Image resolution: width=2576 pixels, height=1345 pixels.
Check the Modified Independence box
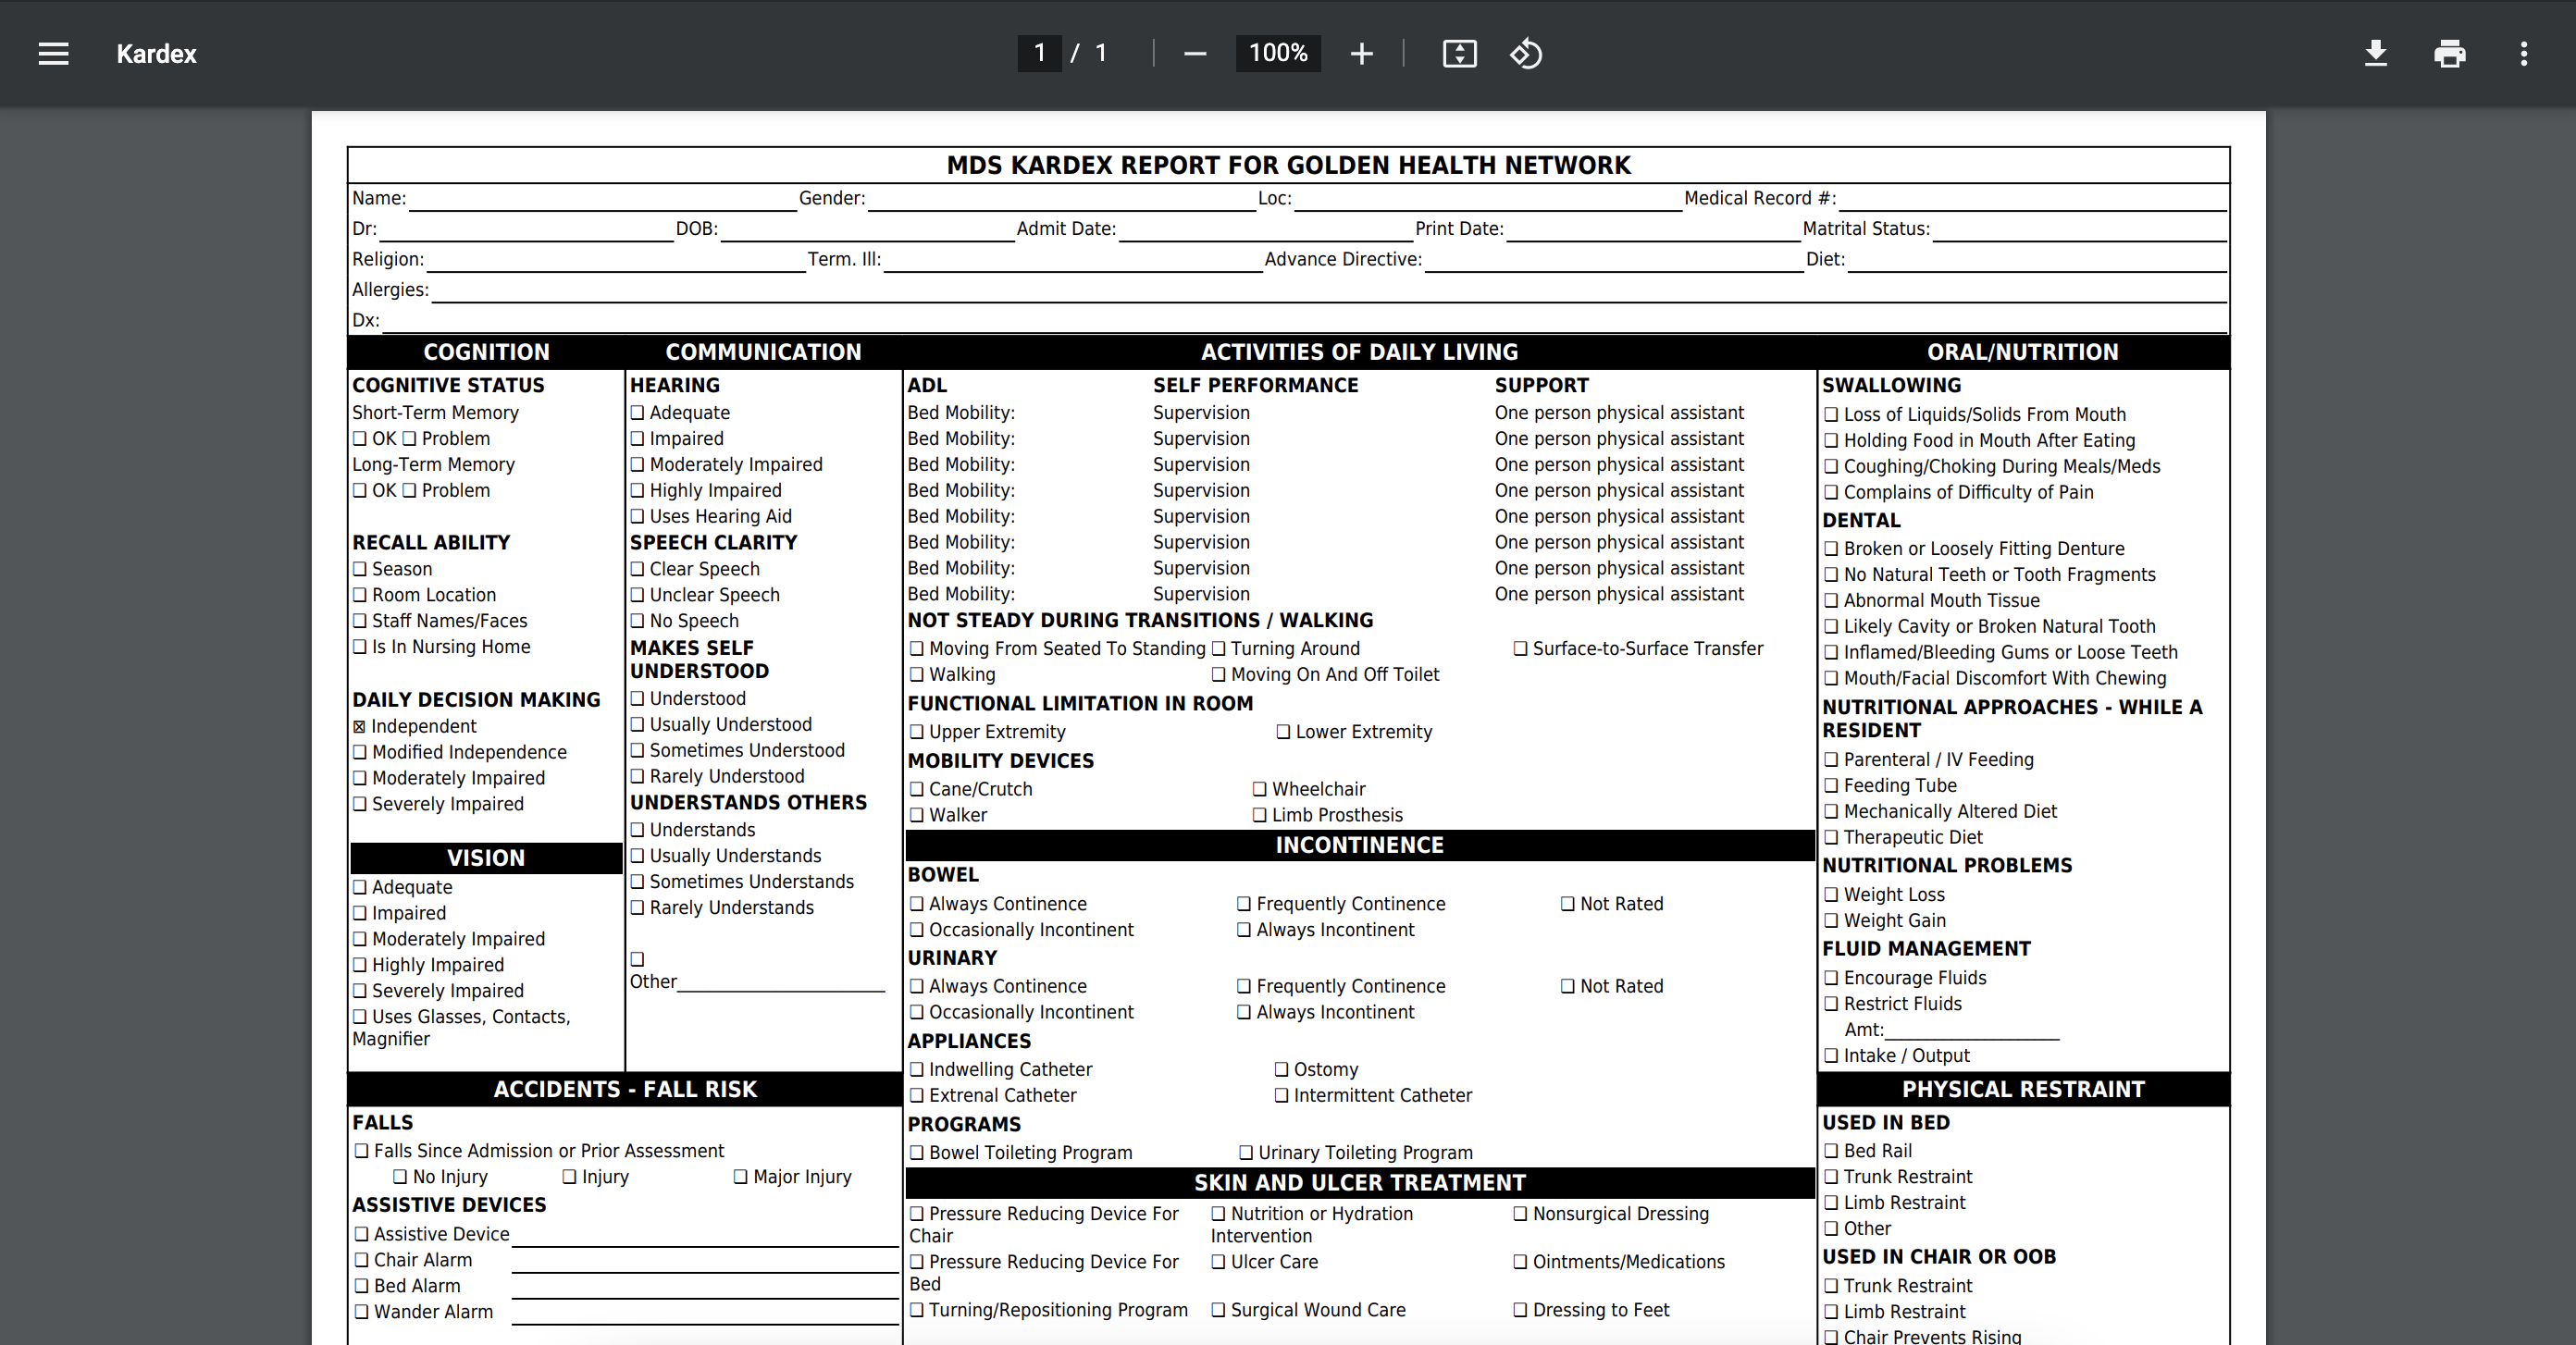360,753
